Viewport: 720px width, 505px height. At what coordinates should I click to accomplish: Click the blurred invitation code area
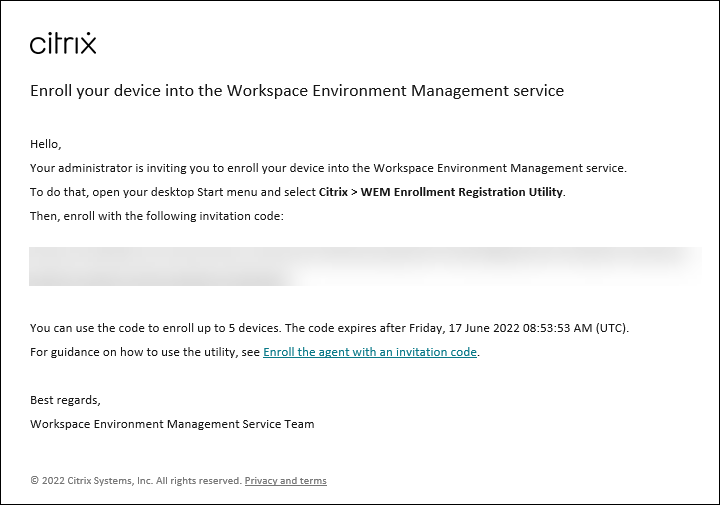point(364,266)
